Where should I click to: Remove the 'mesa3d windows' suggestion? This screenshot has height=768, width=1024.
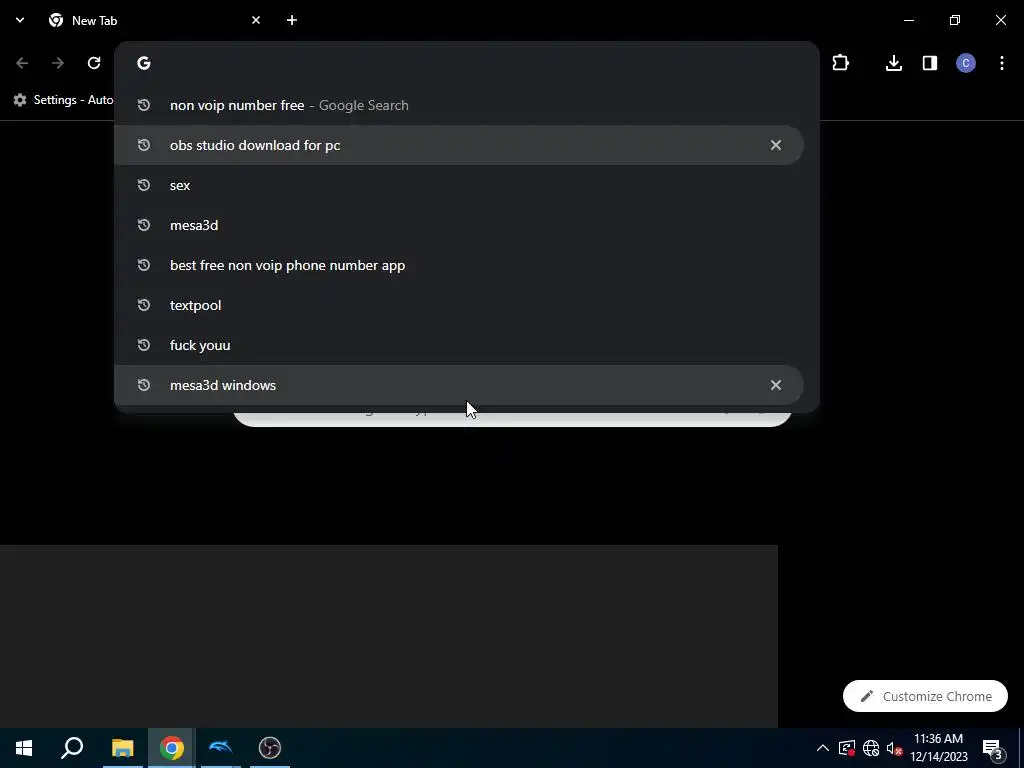775,385
